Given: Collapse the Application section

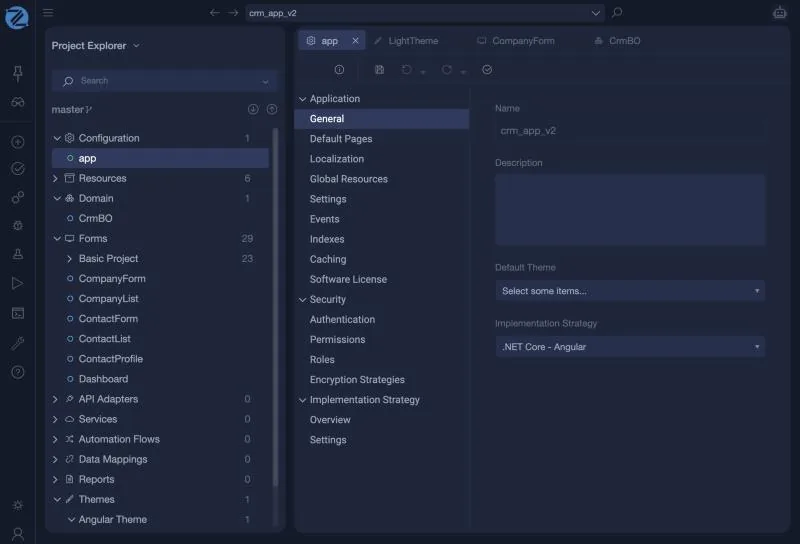Looking at the screenshot, I should tap(303, 99).
